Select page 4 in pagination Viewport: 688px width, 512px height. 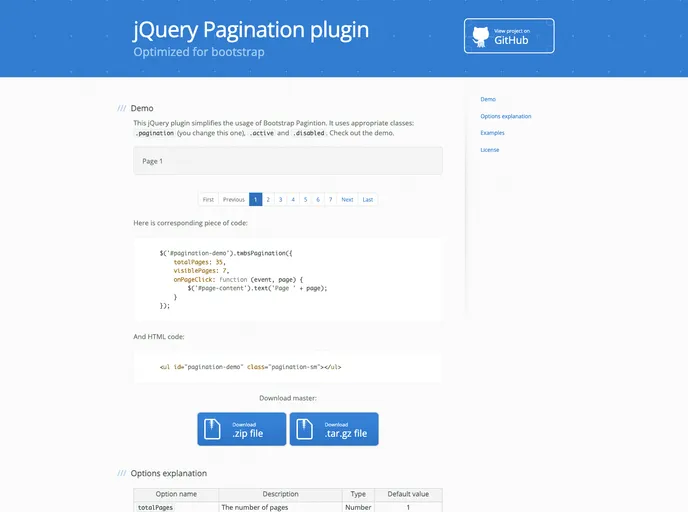(293, 200)
